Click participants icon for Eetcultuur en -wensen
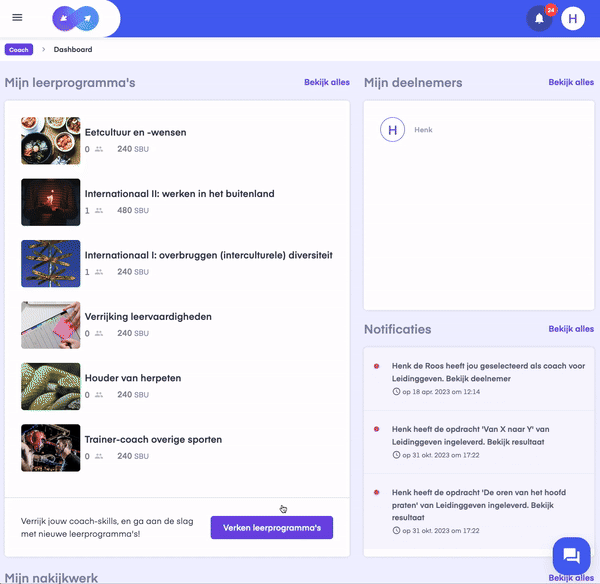 pyautogui.click(x=99, y=149)
